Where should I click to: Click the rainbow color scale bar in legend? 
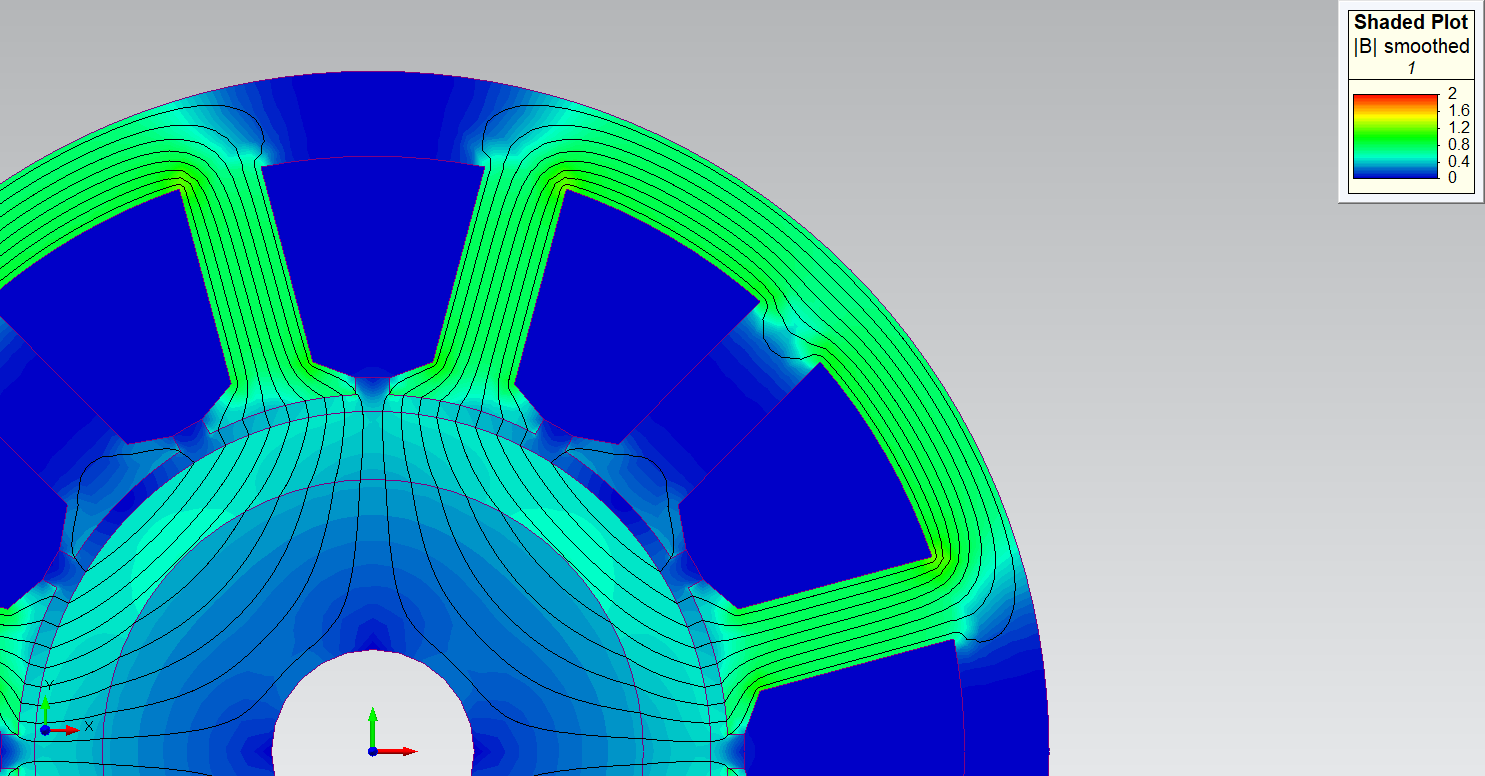1395,136
